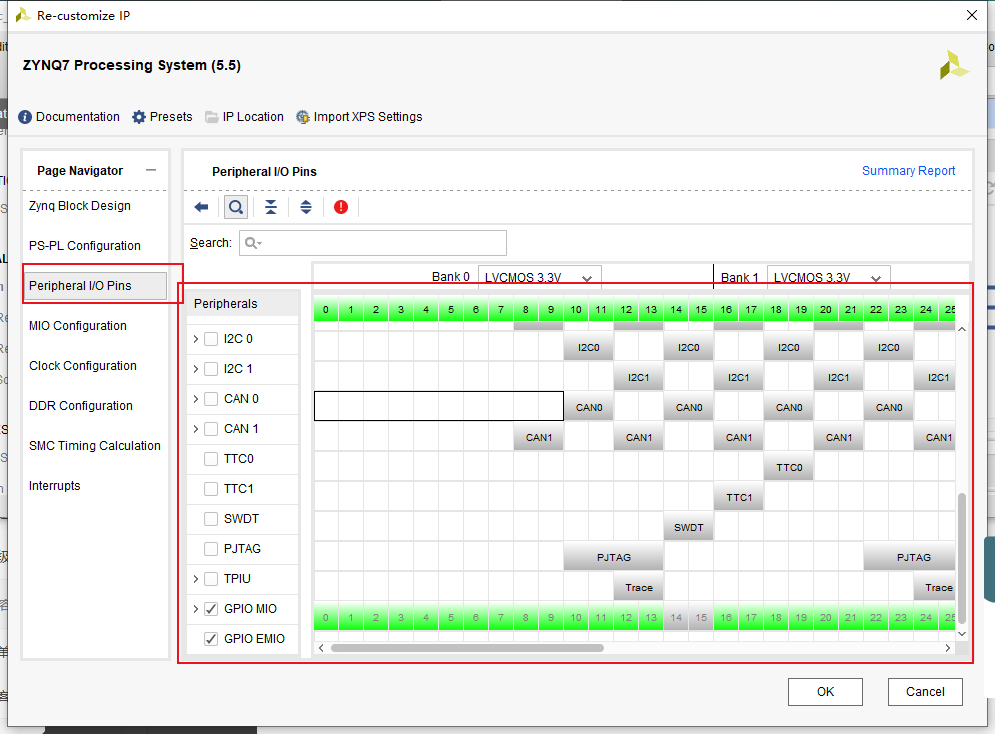
Task: Go to DDR Configuration page
Action: pos(81,405)
